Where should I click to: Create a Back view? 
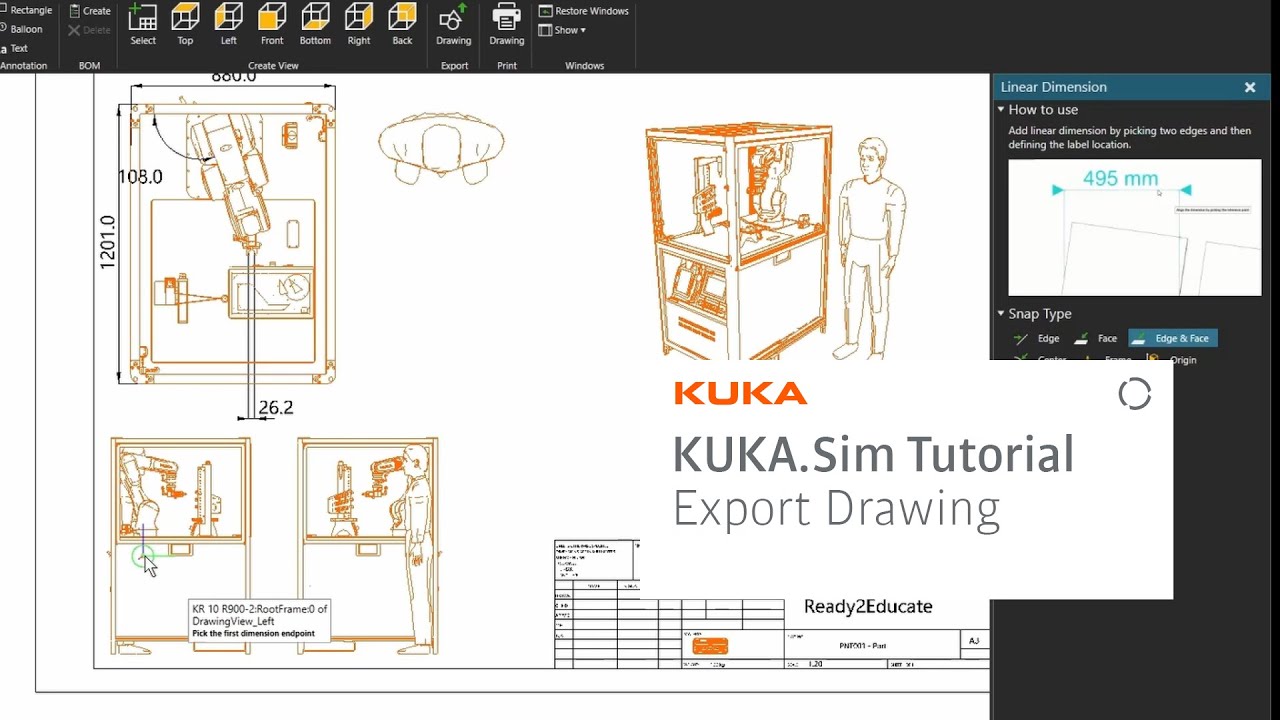tap(402, 25)
